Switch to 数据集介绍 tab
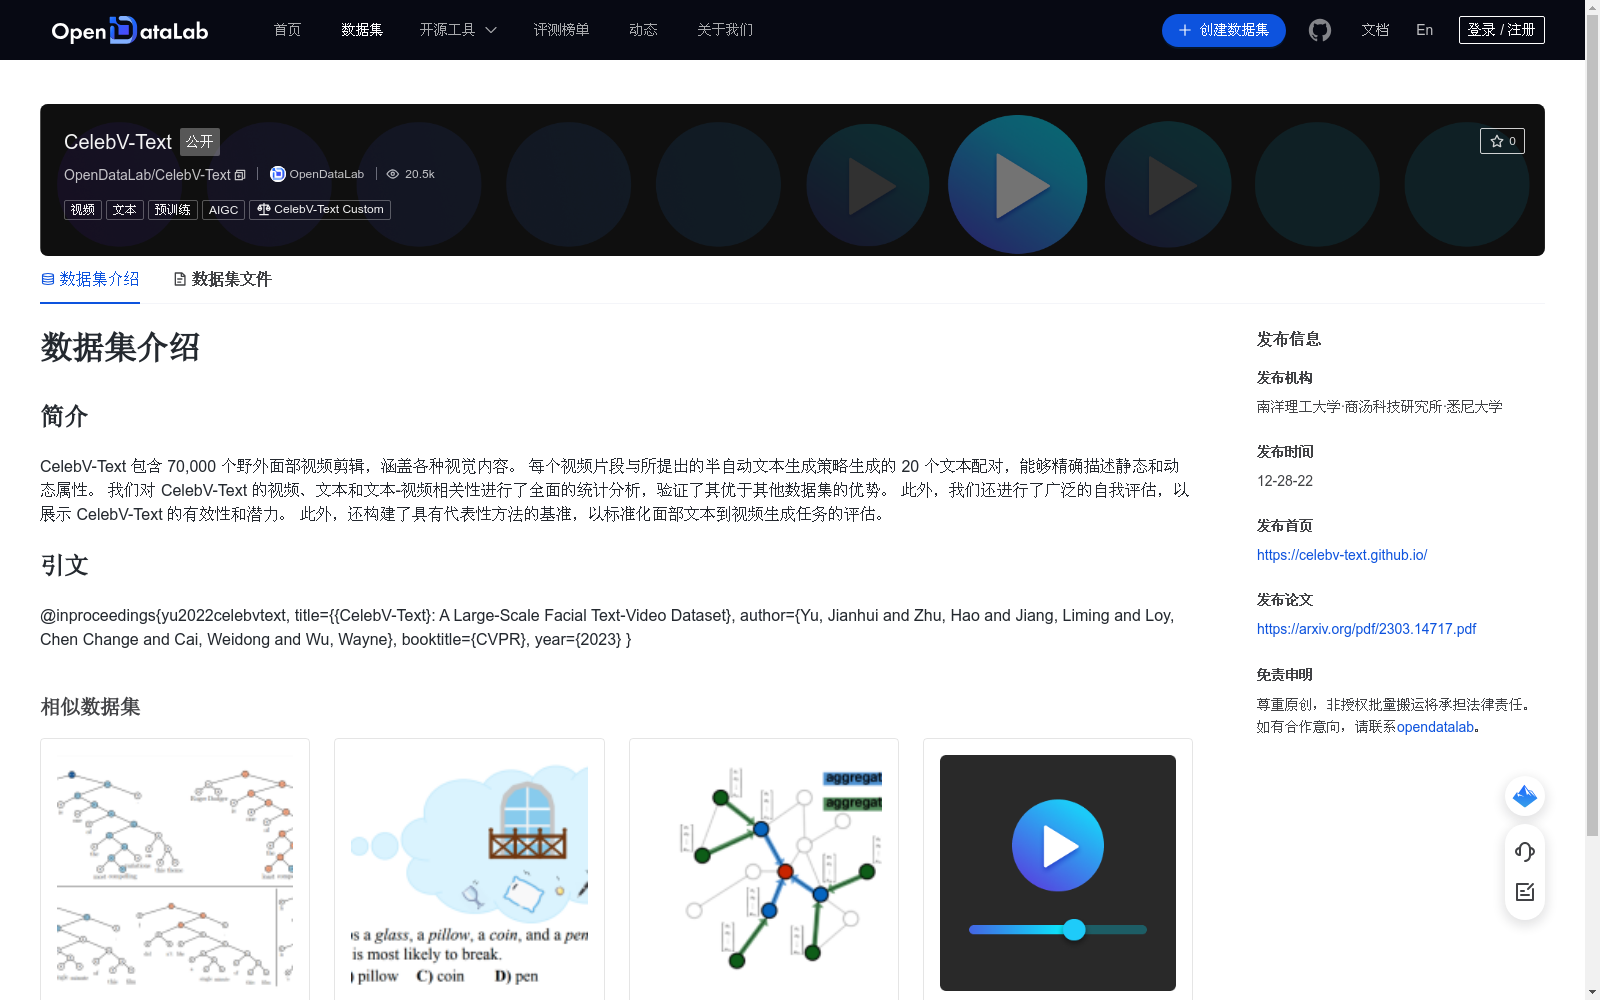 pos(90,279)
